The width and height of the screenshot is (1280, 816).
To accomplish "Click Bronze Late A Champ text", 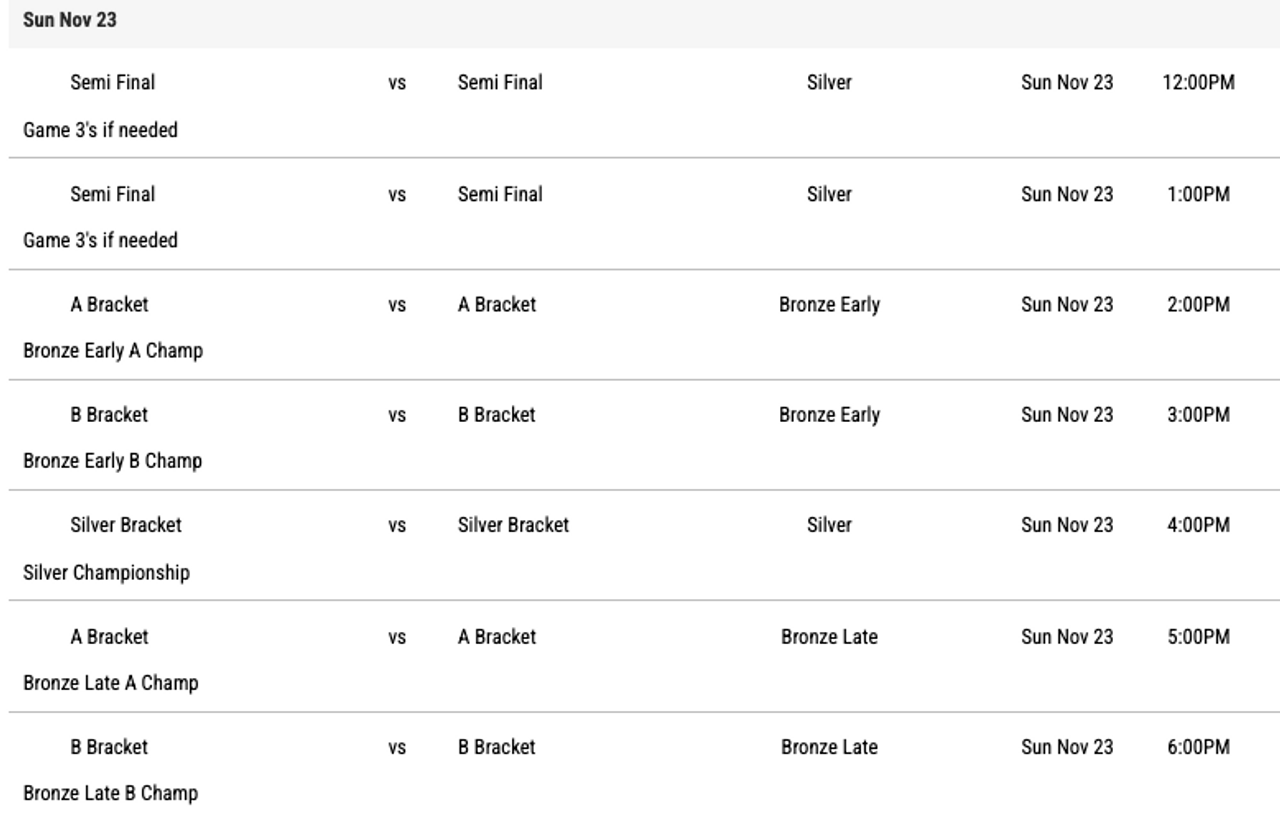I will [111, 683].
